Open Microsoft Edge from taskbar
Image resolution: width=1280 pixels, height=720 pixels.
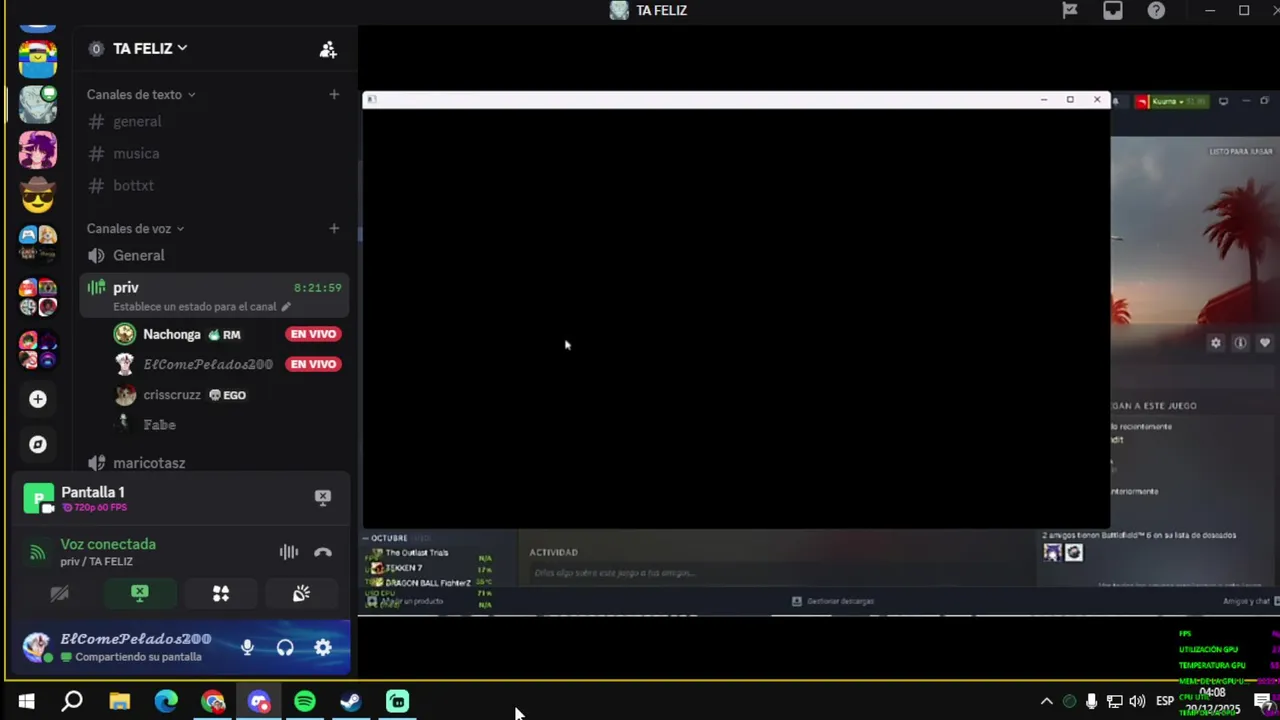click(166, 702)
